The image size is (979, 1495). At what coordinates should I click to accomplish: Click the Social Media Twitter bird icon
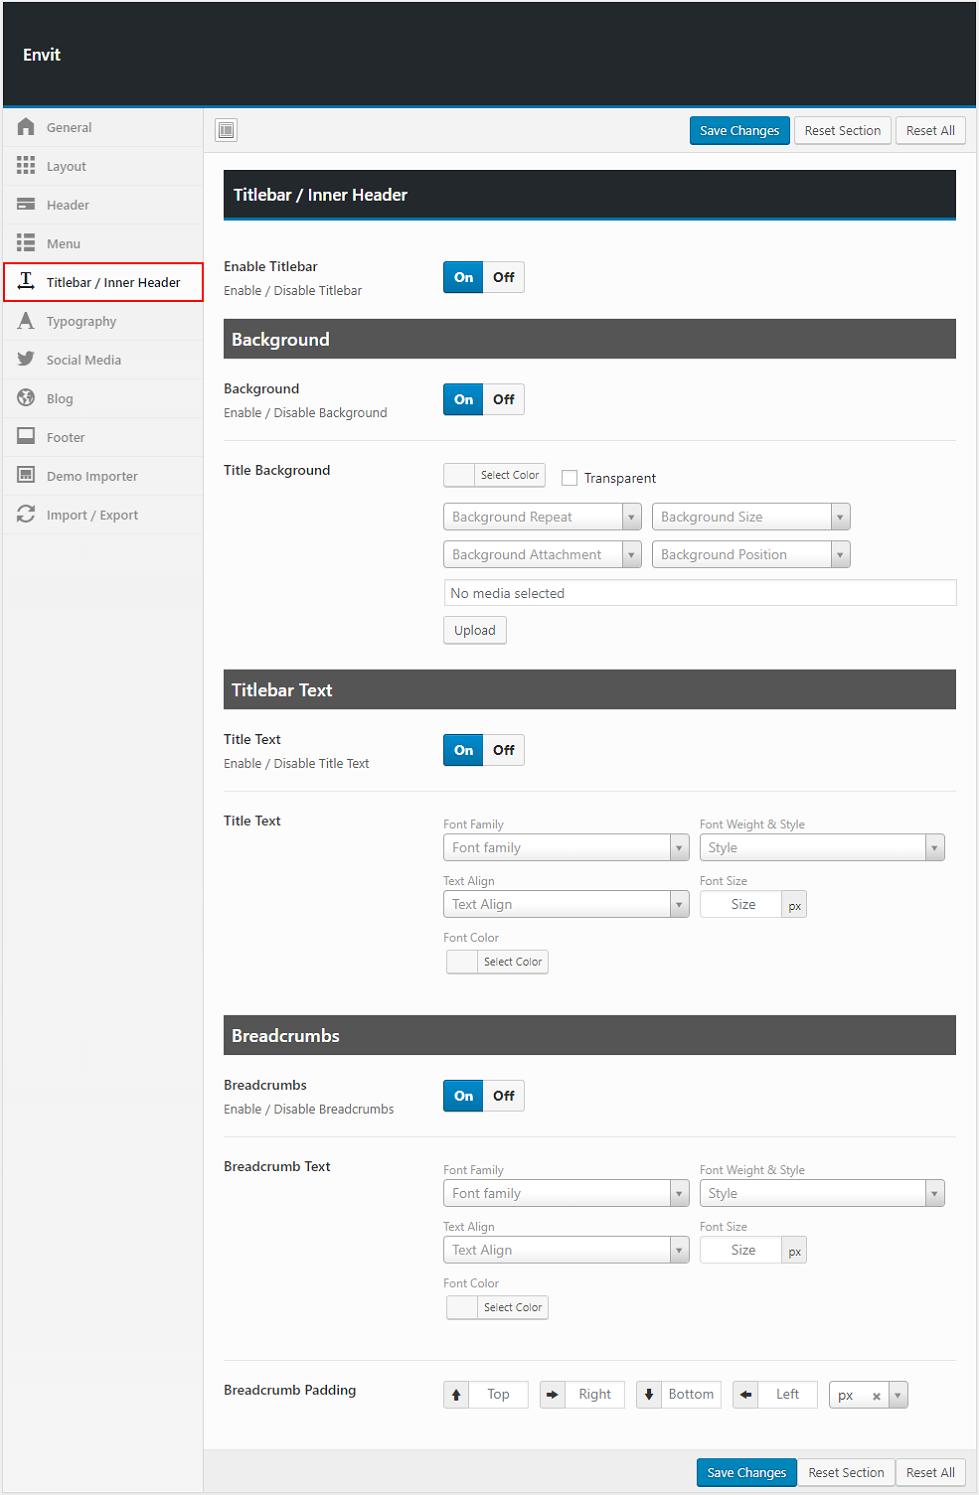tap(26, 360)
